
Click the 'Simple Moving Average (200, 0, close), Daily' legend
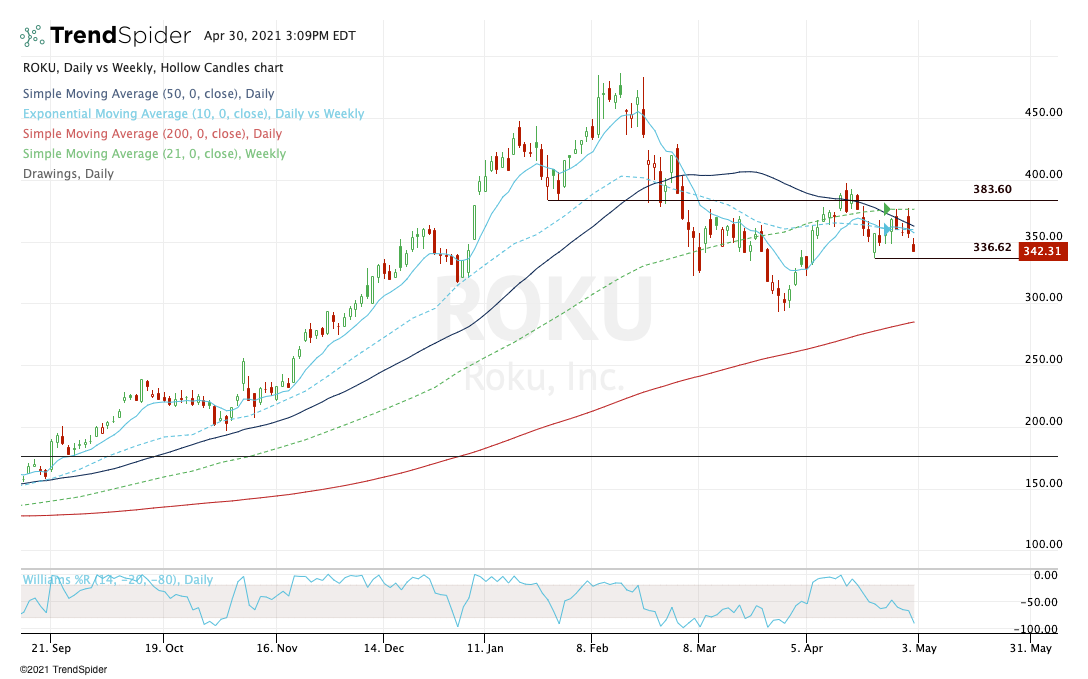click(x=153, y=134)
